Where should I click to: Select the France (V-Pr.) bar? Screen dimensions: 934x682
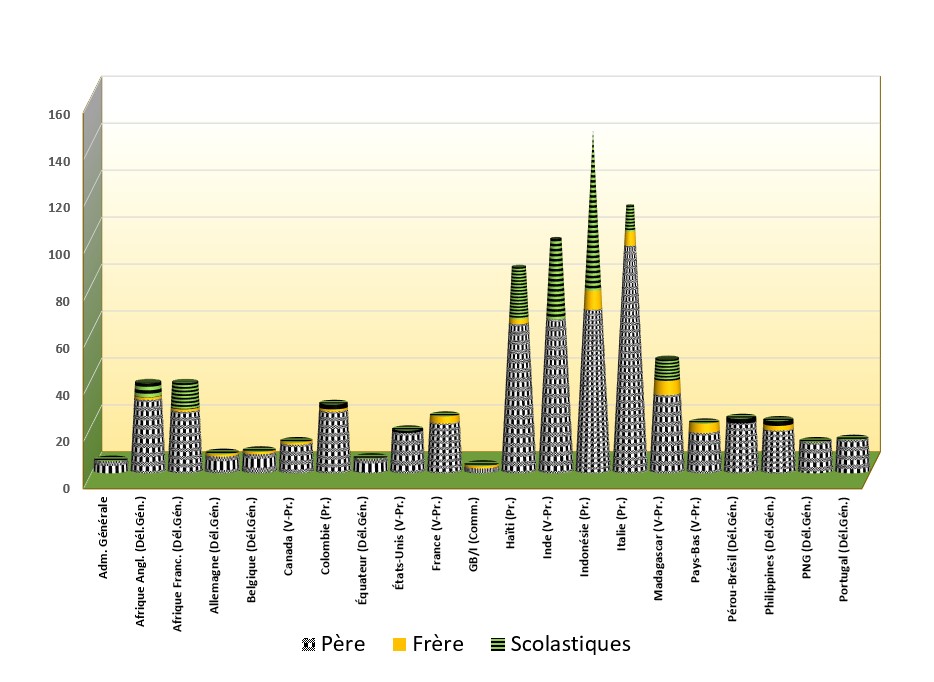tap(445, 442)
